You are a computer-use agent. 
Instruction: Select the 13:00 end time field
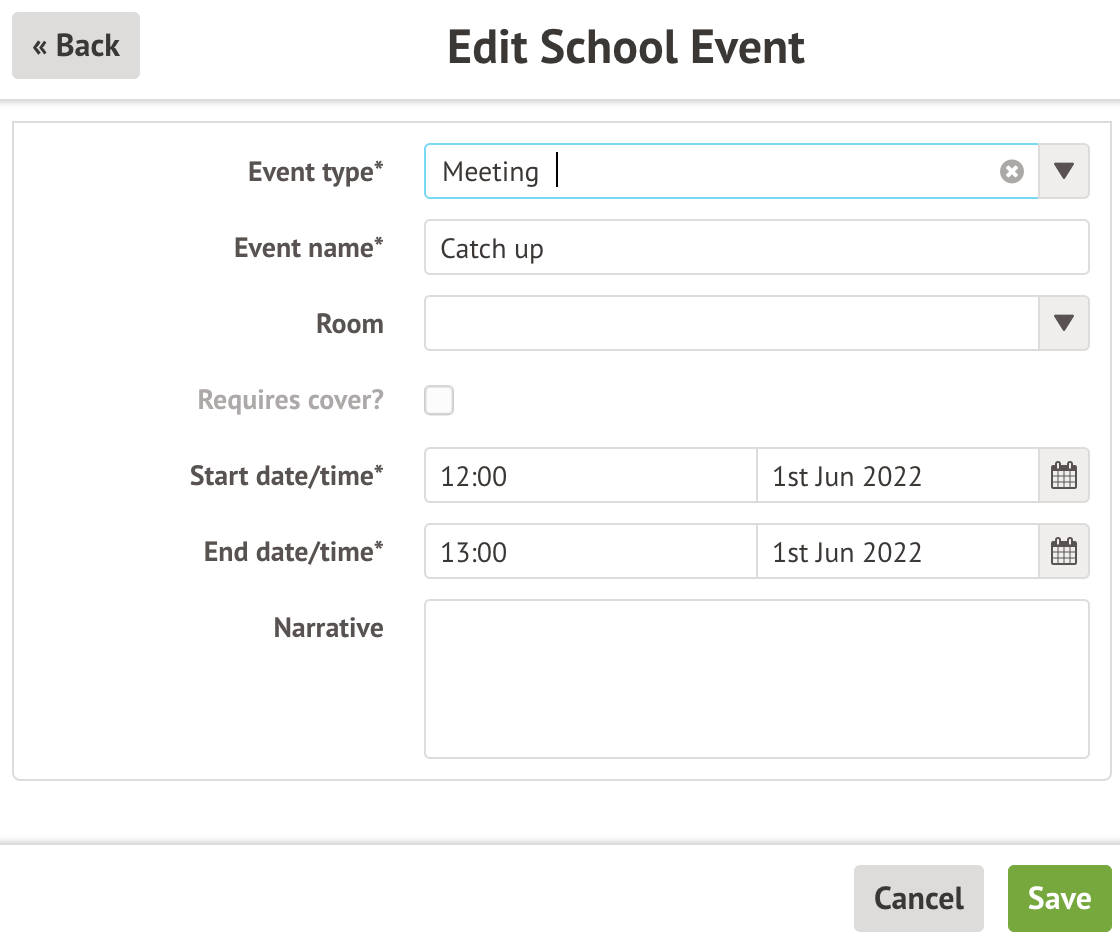point(590,552)
